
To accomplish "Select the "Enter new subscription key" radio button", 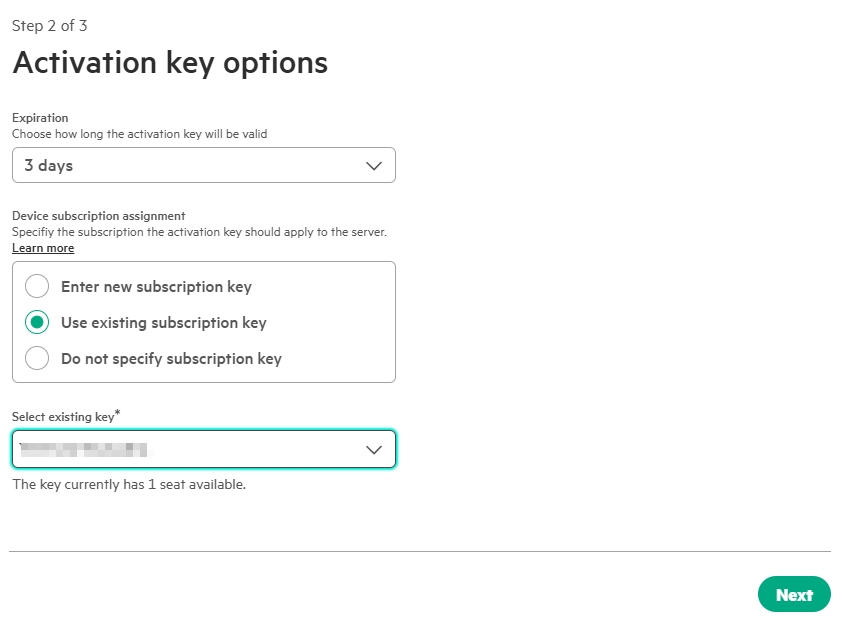I will pos(37,287).
